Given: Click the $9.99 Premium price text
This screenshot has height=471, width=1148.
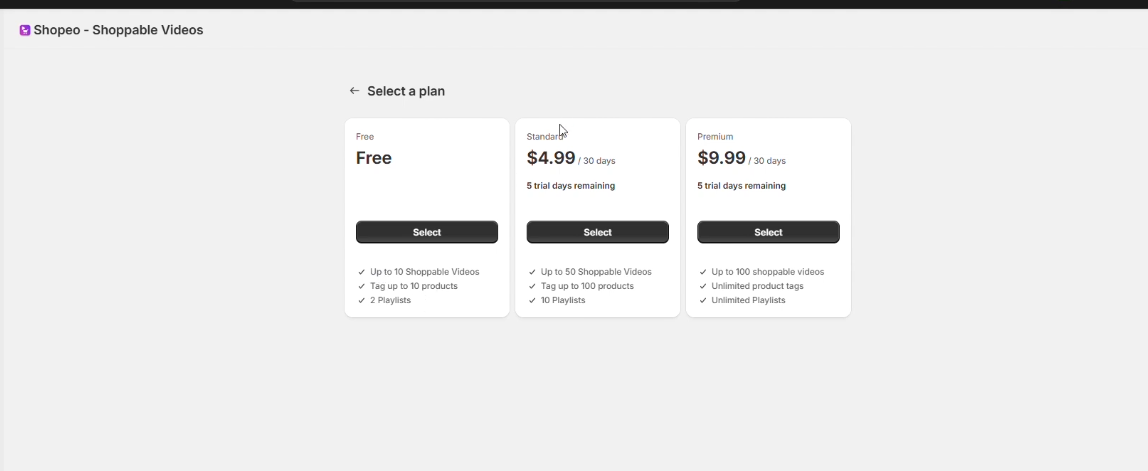Looking at the screenshot, I should tap(721, 158).
